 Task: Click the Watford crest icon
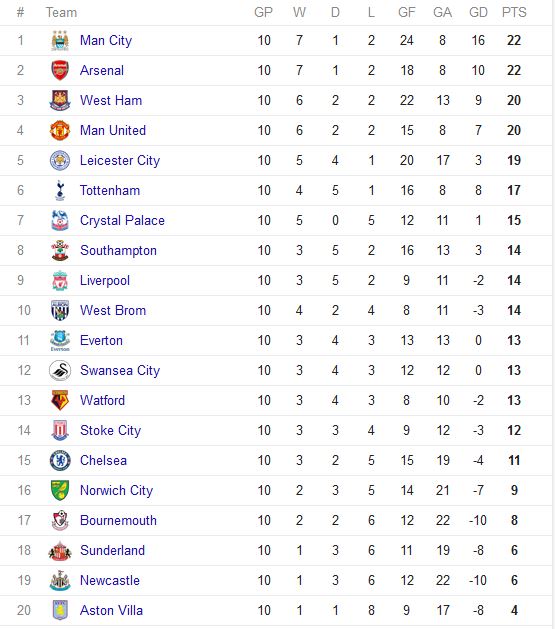(60, 400)
